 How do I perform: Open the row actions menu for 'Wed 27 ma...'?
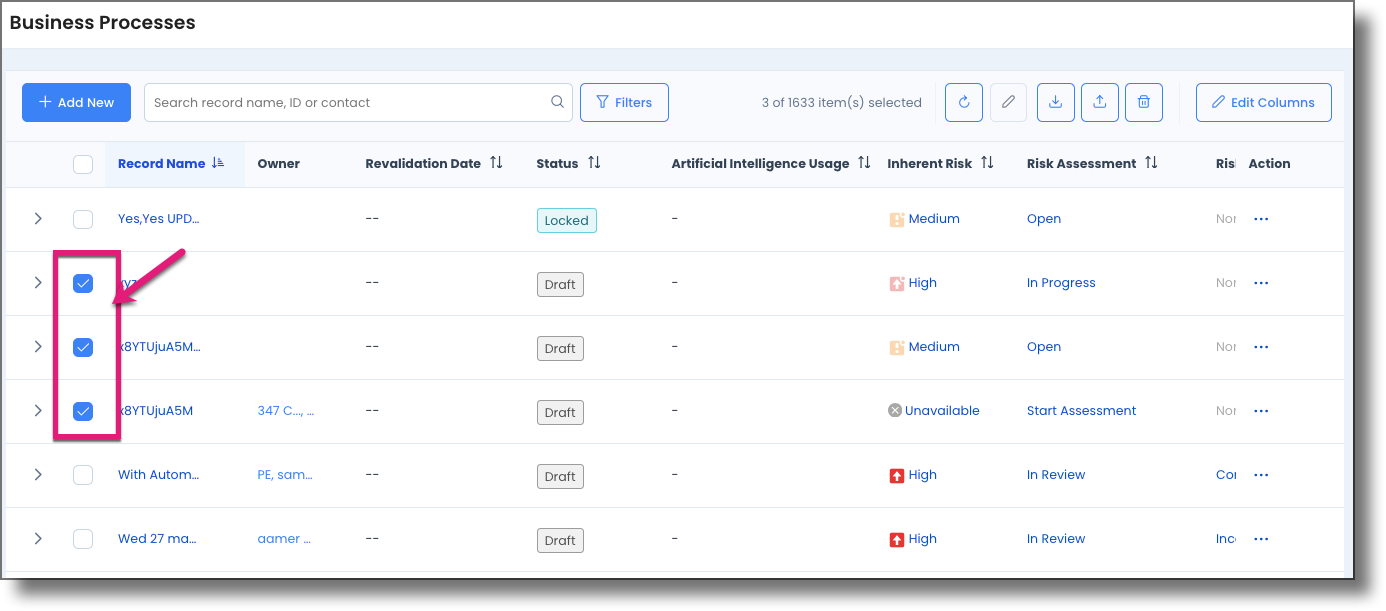tap(1261, 538)
